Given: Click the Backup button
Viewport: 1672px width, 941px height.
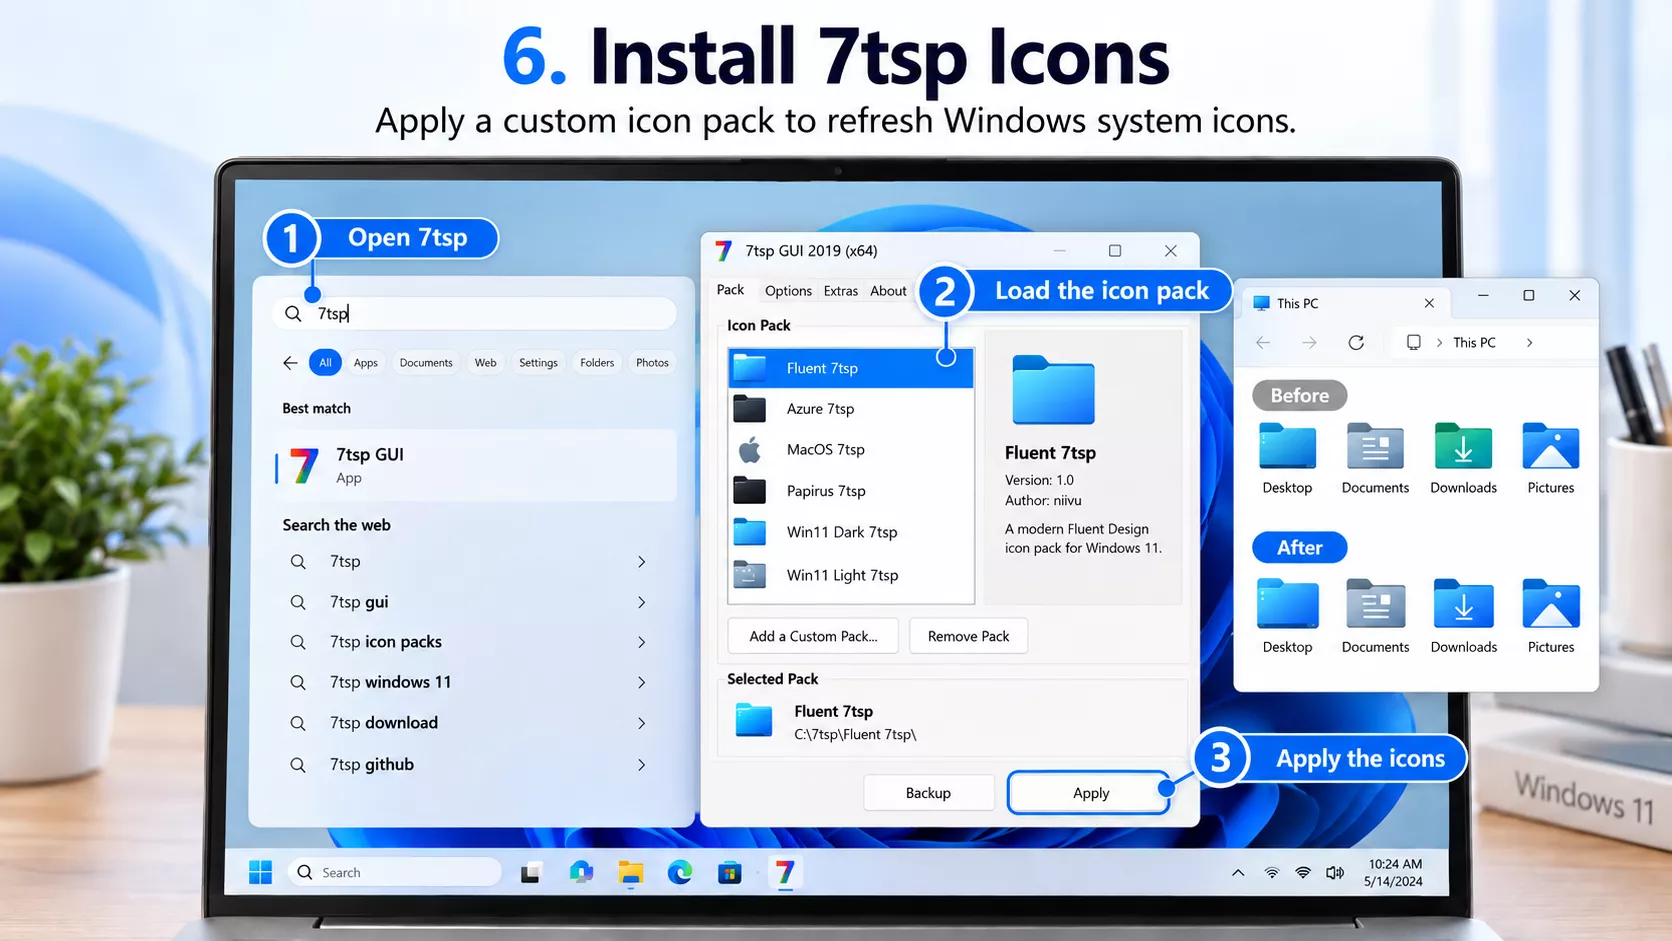Looking at the screenshot, I should (928, 793).
